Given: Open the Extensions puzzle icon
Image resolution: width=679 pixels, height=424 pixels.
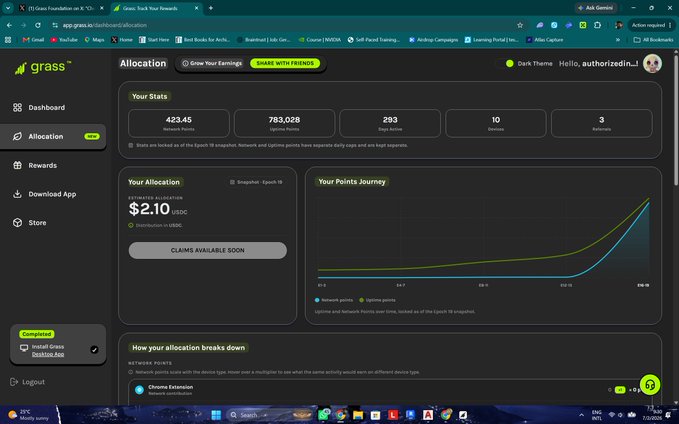Looking at the screenshot, I should (597, 26).
